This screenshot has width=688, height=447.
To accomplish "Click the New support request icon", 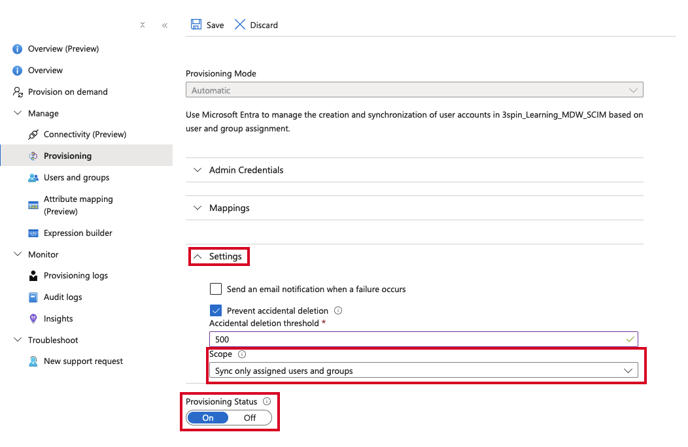I will pyautogui.click(x=33, y=361).
